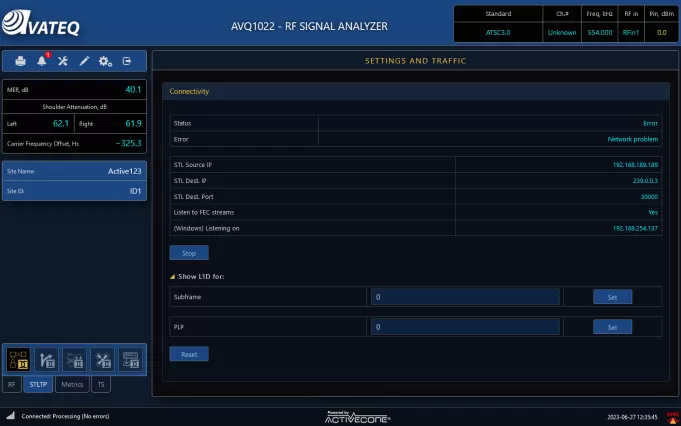681x426 pixels.
Task: Click the Network problem error text
Action: [633, 139]
